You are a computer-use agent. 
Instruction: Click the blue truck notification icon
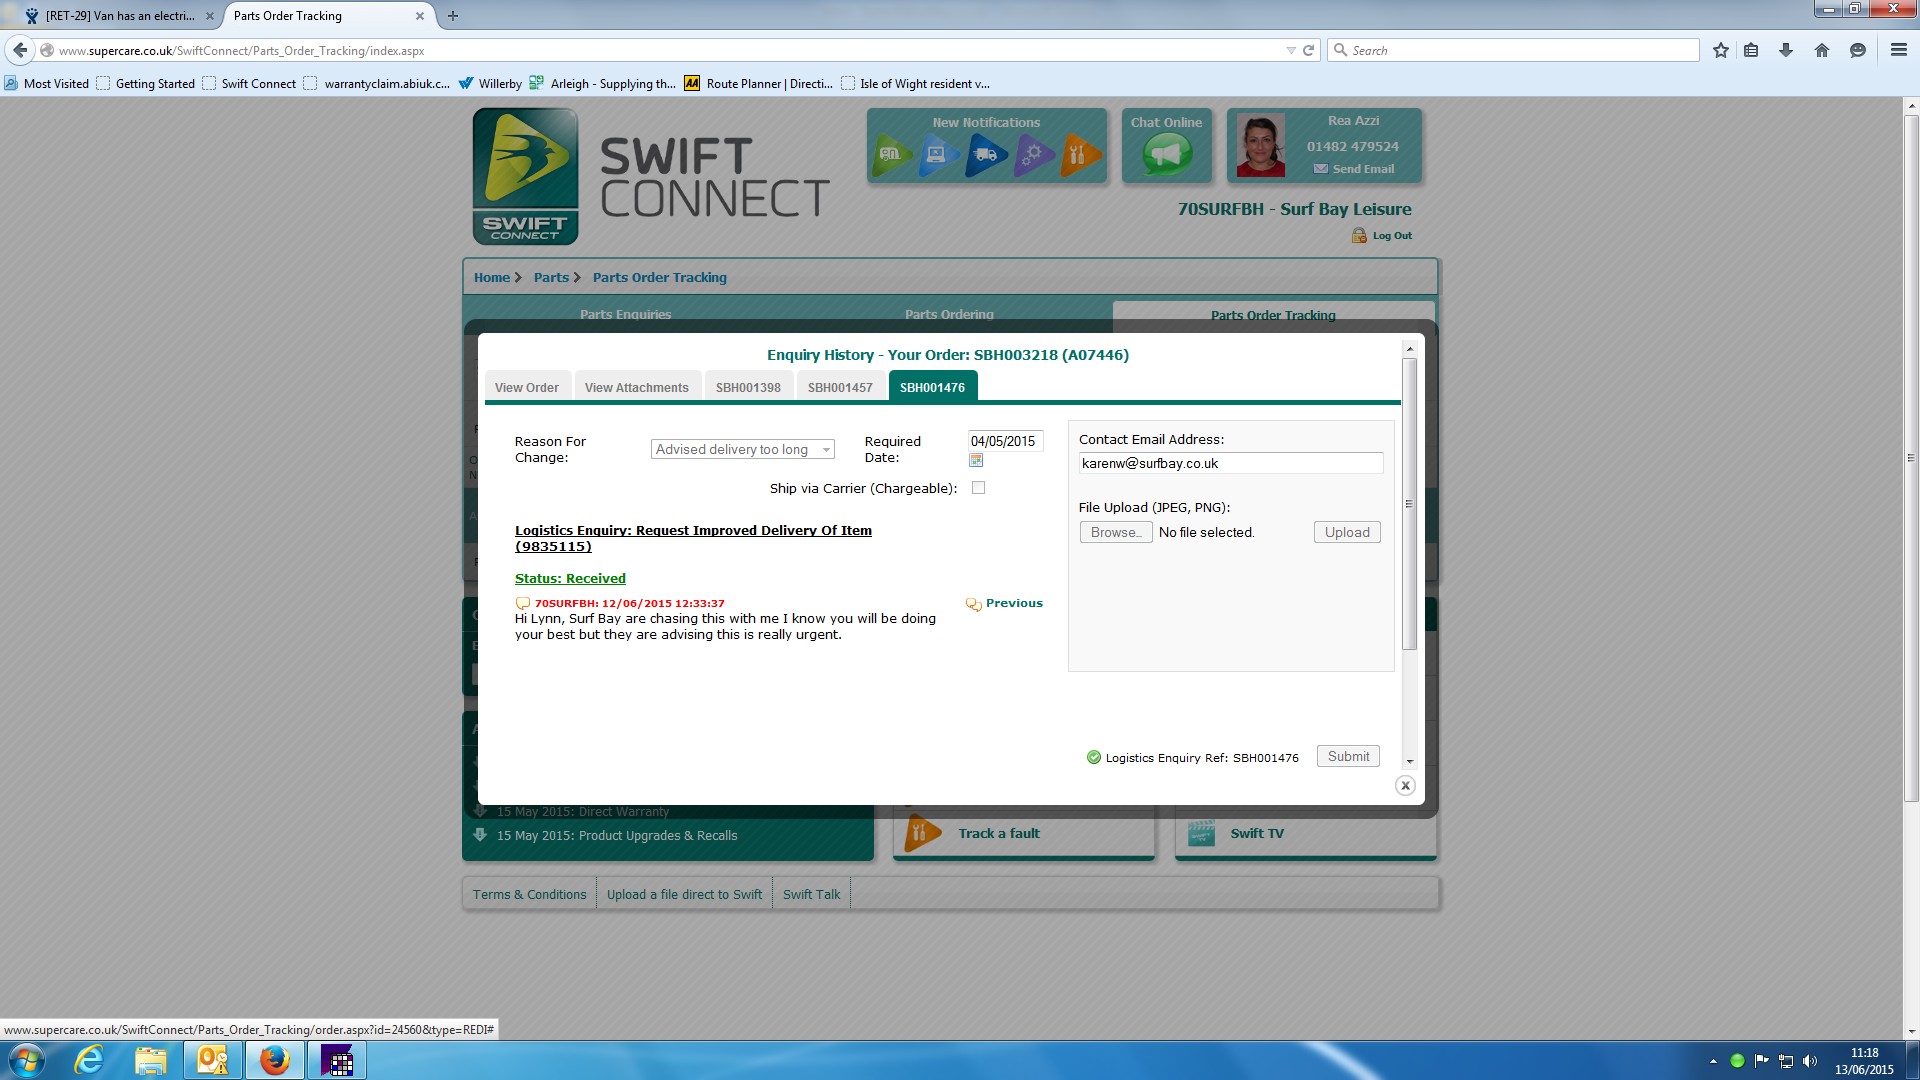coord(986,155)
